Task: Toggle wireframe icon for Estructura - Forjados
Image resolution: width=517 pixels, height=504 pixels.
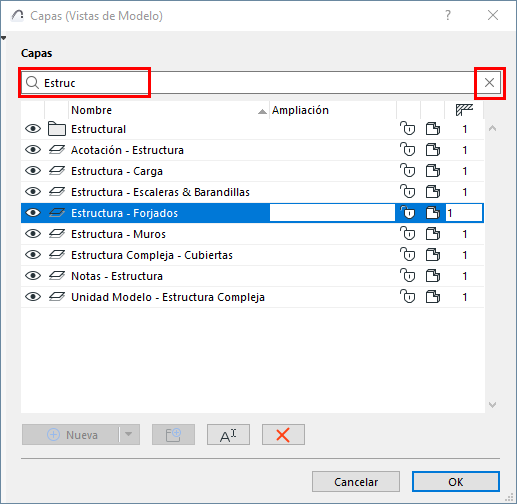Action: (x=433, y=213)
